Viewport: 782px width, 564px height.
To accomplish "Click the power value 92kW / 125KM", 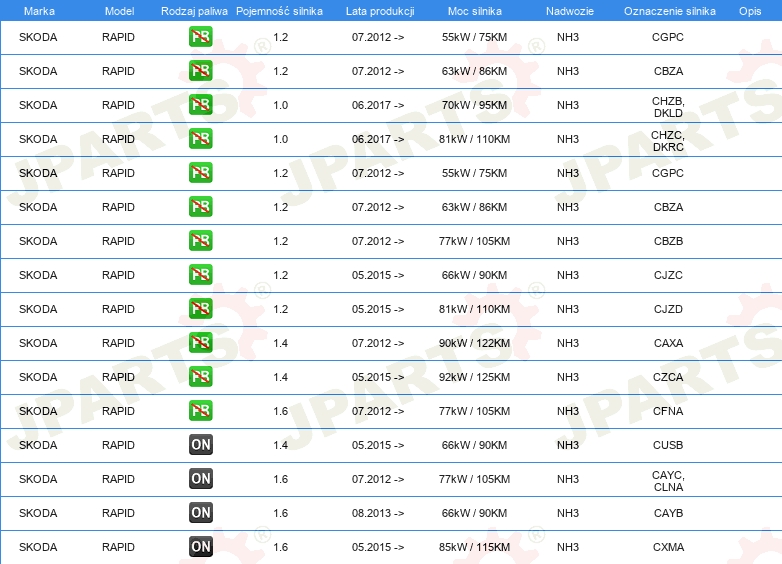I will tap(474, 376).
